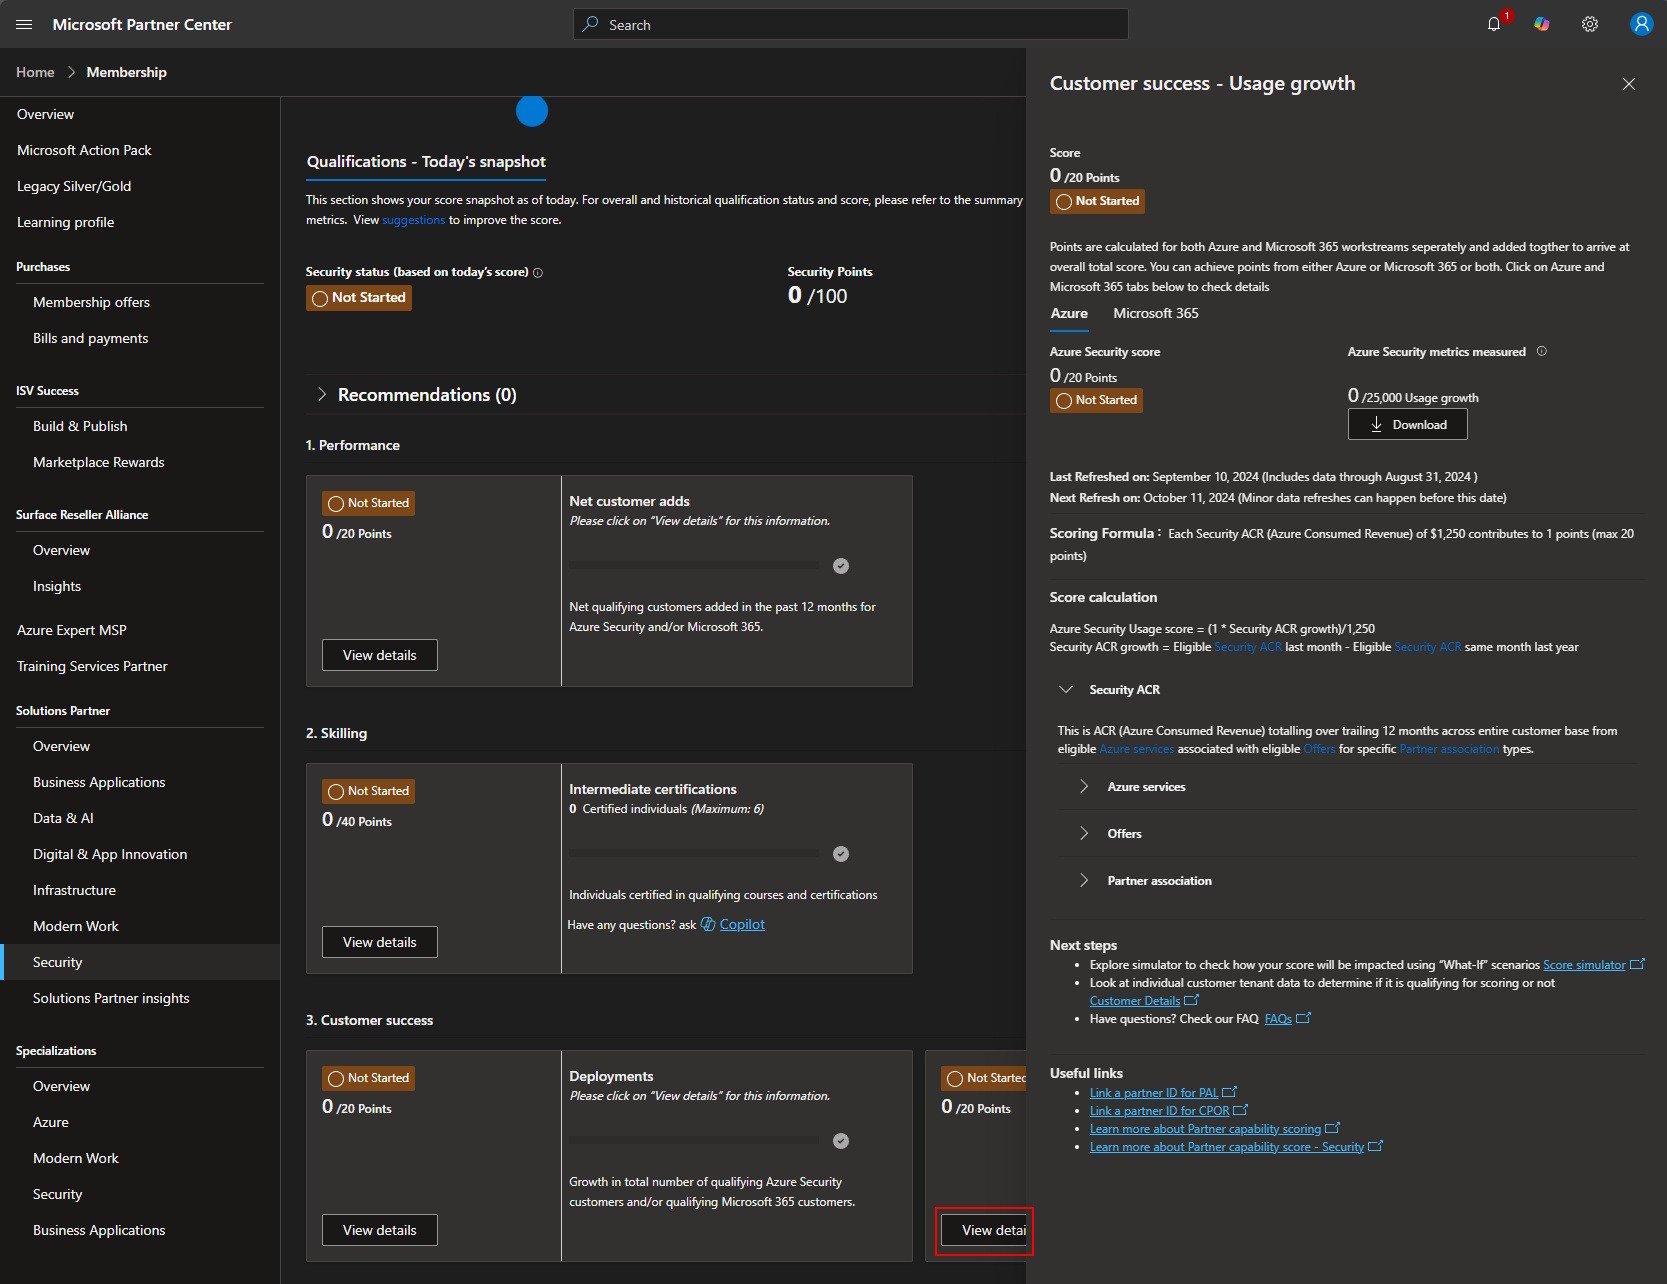Switch to the Microsoft 365 tab
1667x1284 pixels.
(1155, 313)
